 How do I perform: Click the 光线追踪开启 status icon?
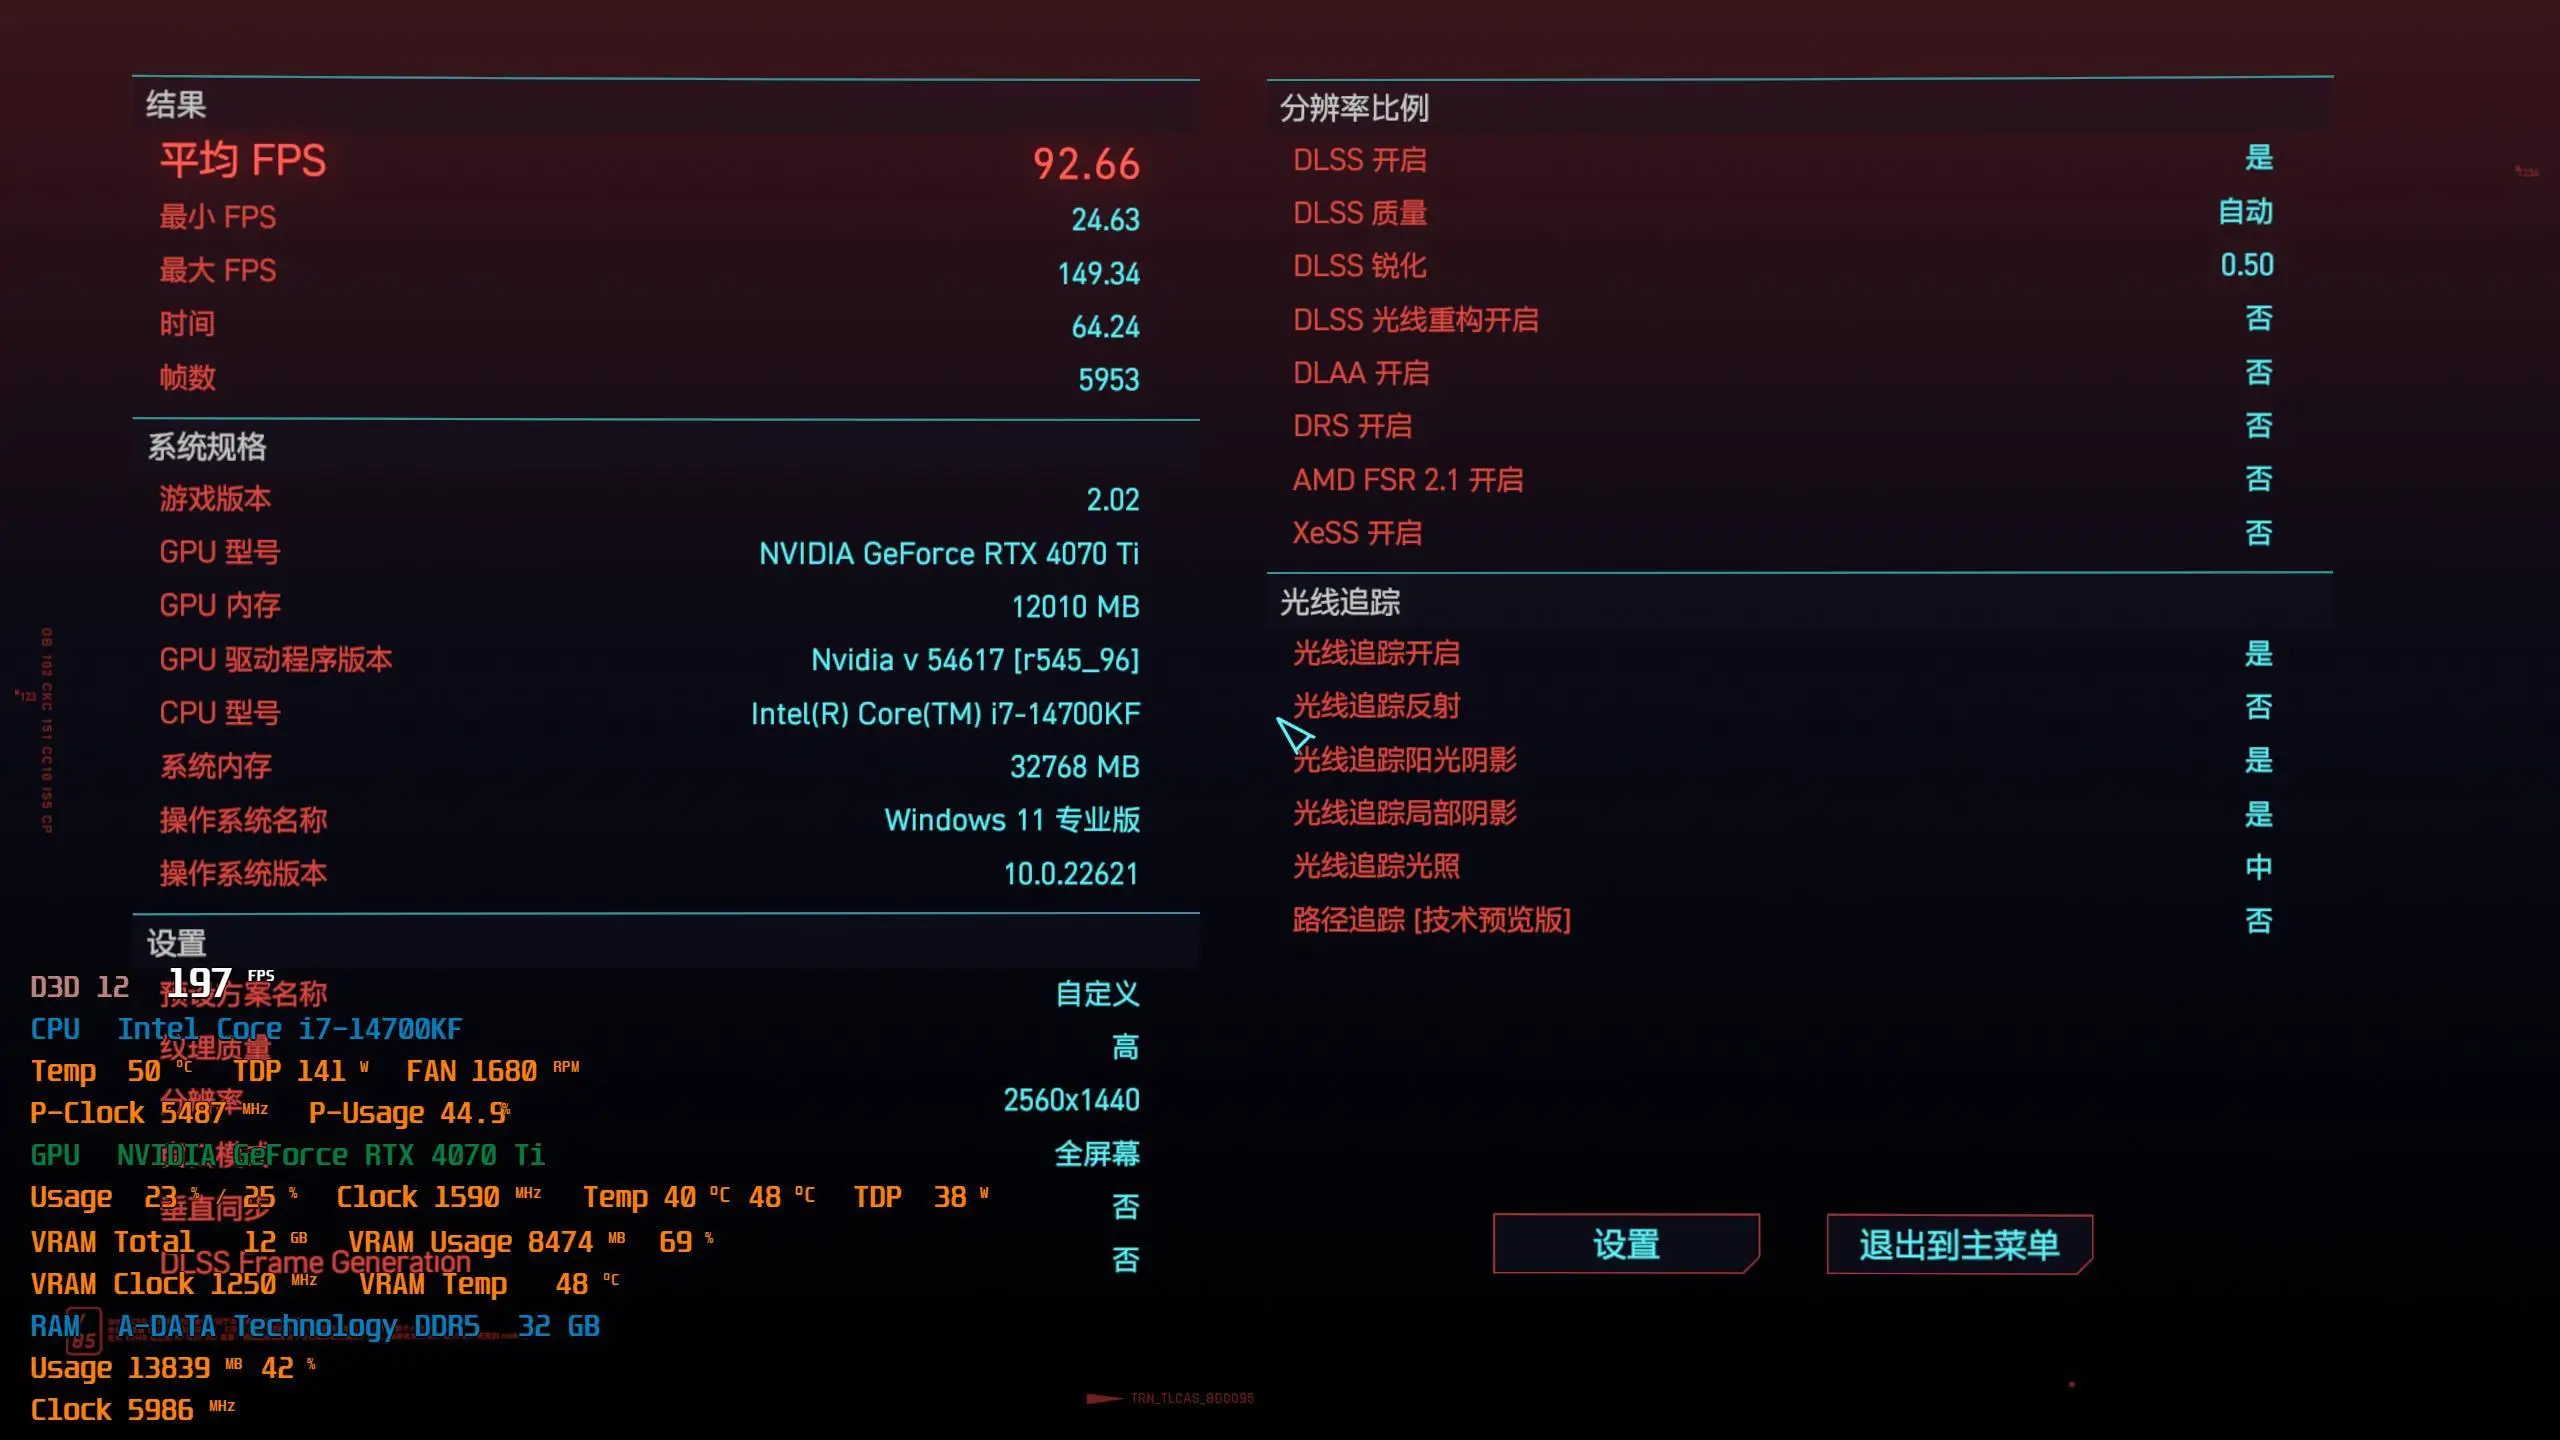coord(2256,652)
